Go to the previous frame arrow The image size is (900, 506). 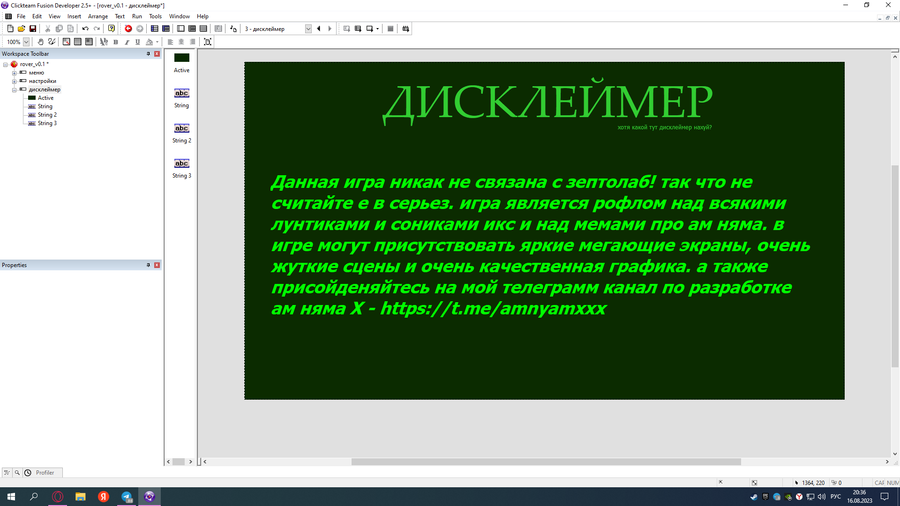click(x=319, y=29)
